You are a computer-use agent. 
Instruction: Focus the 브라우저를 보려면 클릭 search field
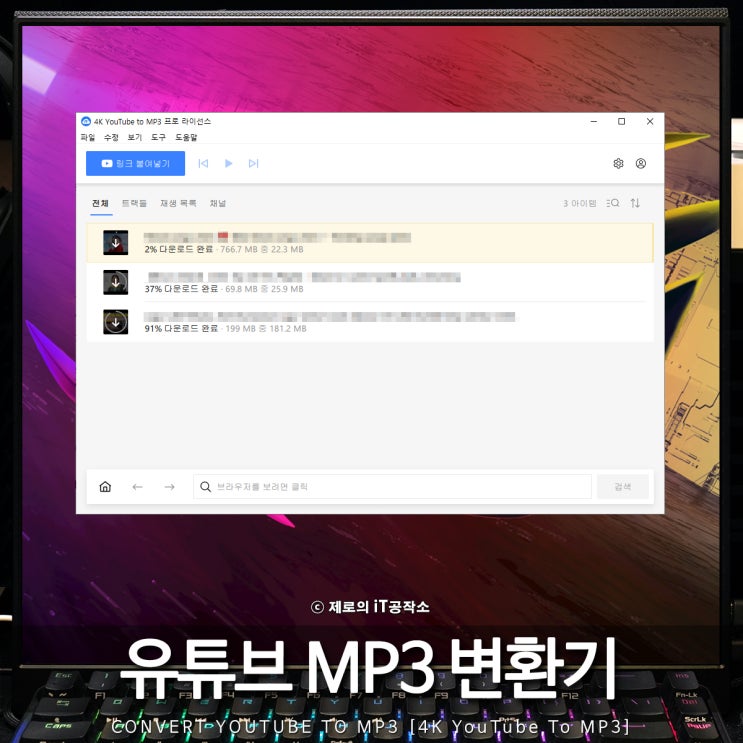tap(392, 487)
